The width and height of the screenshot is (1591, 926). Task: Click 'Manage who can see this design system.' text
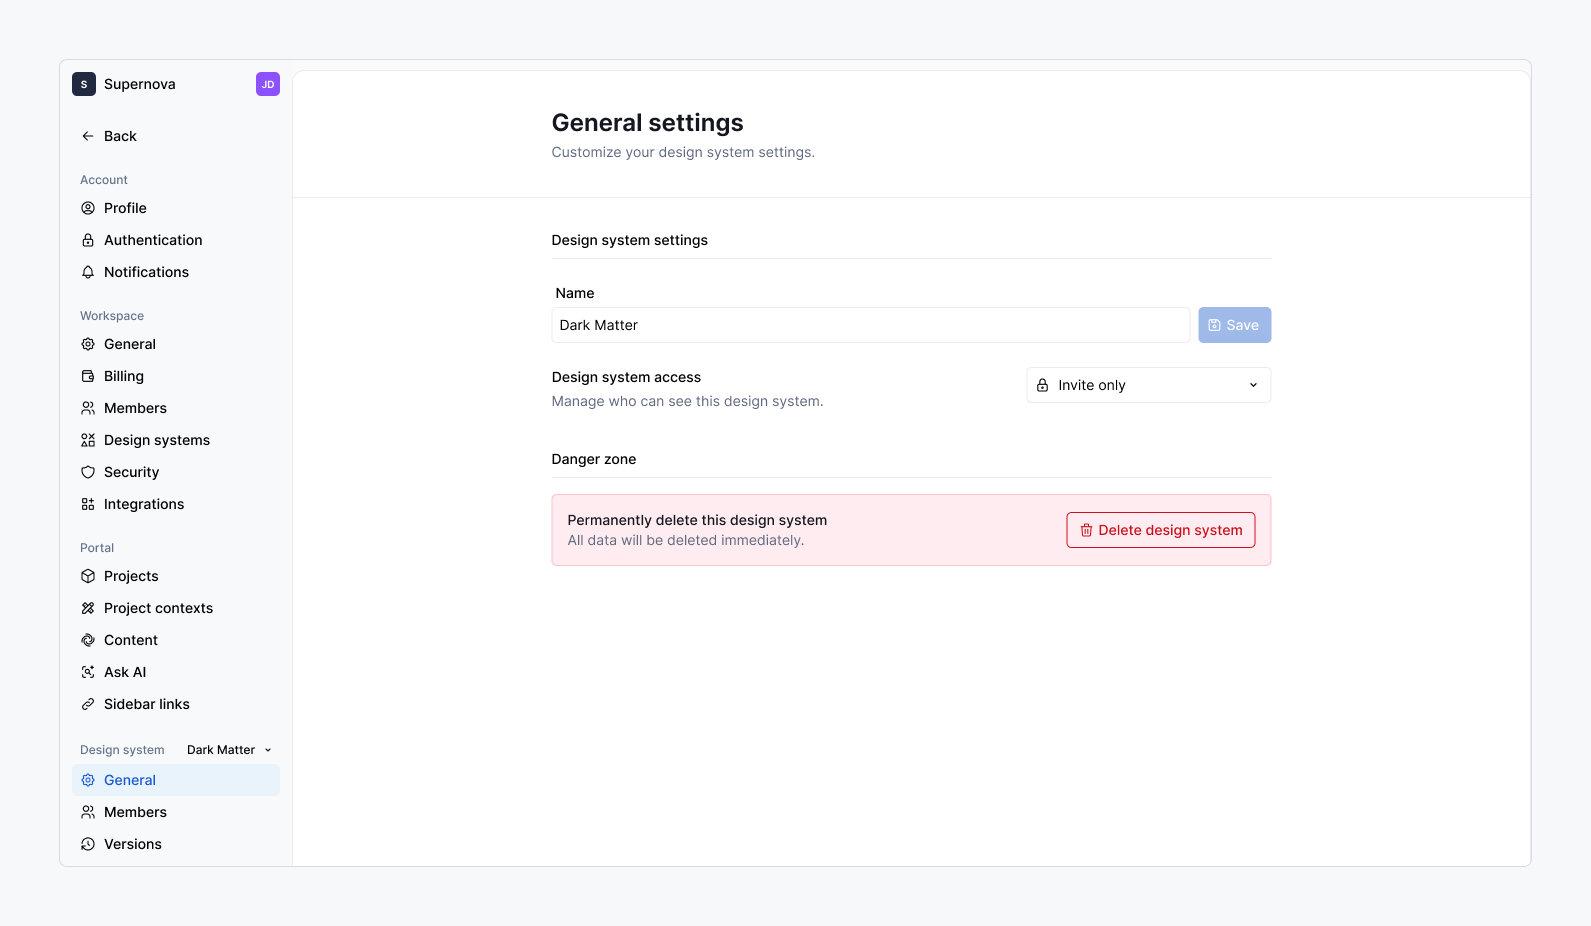tap(688, 401)
